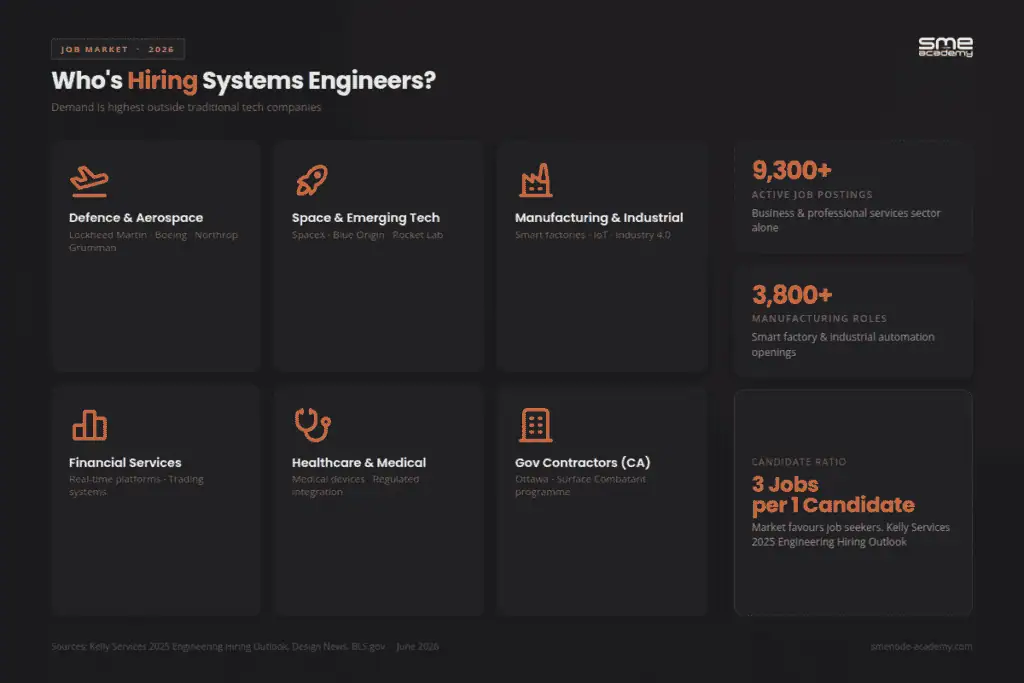Click 'Smart factories · IoT · Industry 4.0' text
The width and height of the screenshot is (1024, 683).
[x=592, y=235]
